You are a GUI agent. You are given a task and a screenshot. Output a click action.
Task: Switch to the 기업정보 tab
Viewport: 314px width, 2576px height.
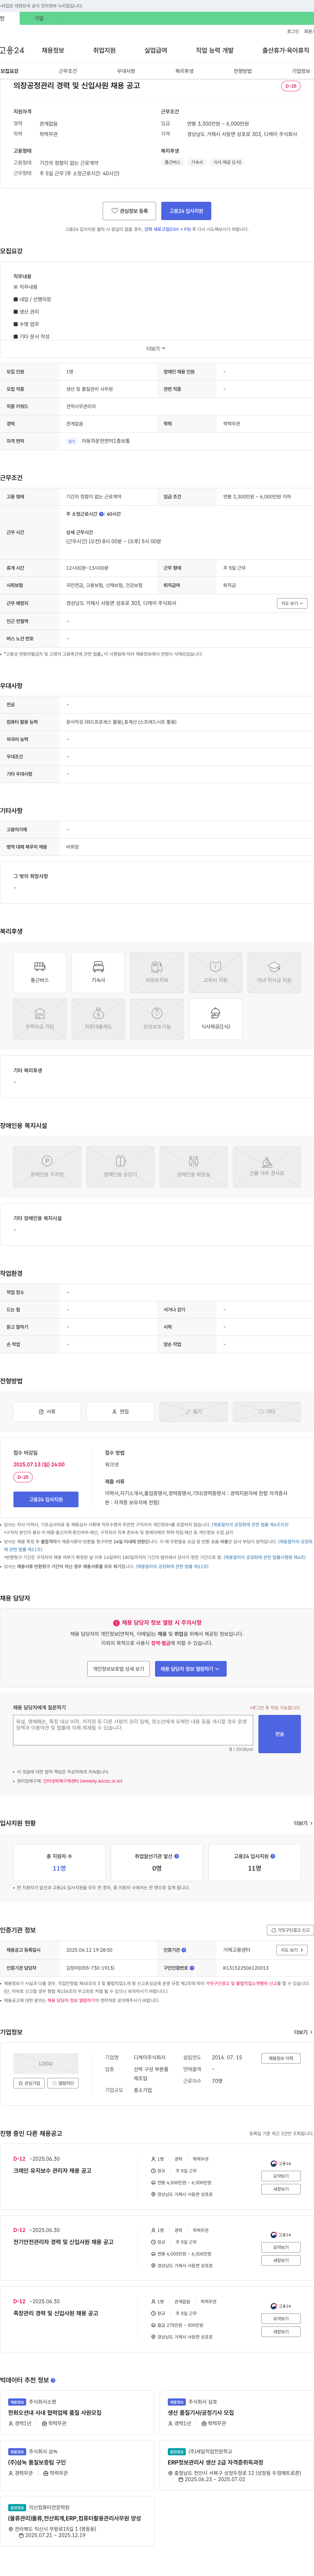[x=301, y=71]
